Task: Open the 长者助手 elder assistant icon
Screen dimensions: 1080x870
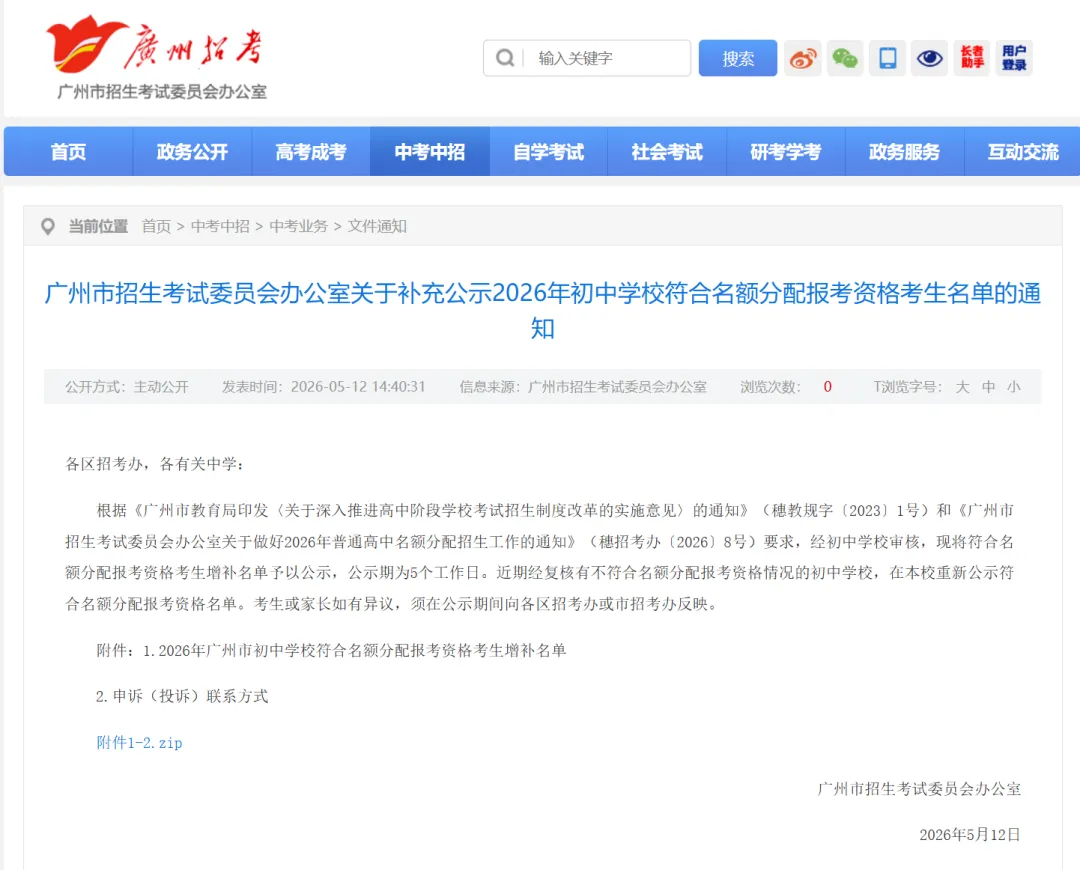Action: point(972,58)
